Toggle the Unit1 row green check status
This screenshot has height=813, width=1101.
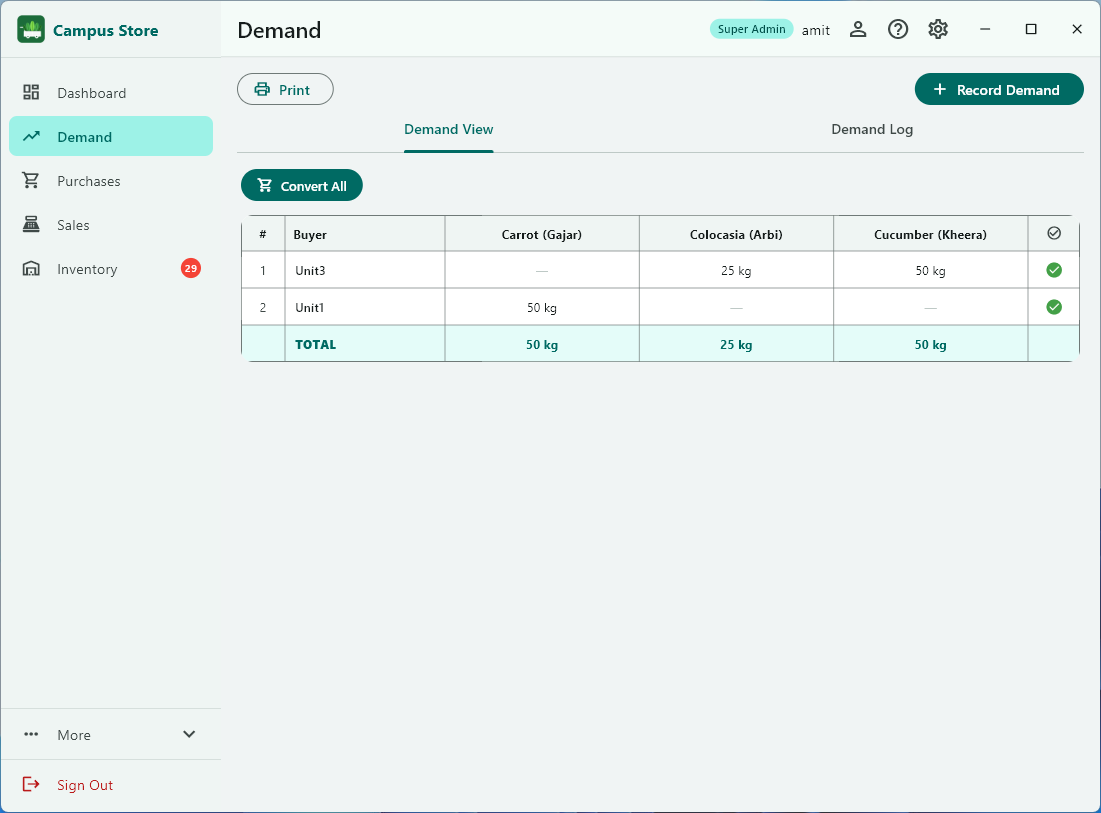click(x=1054, y=307)
